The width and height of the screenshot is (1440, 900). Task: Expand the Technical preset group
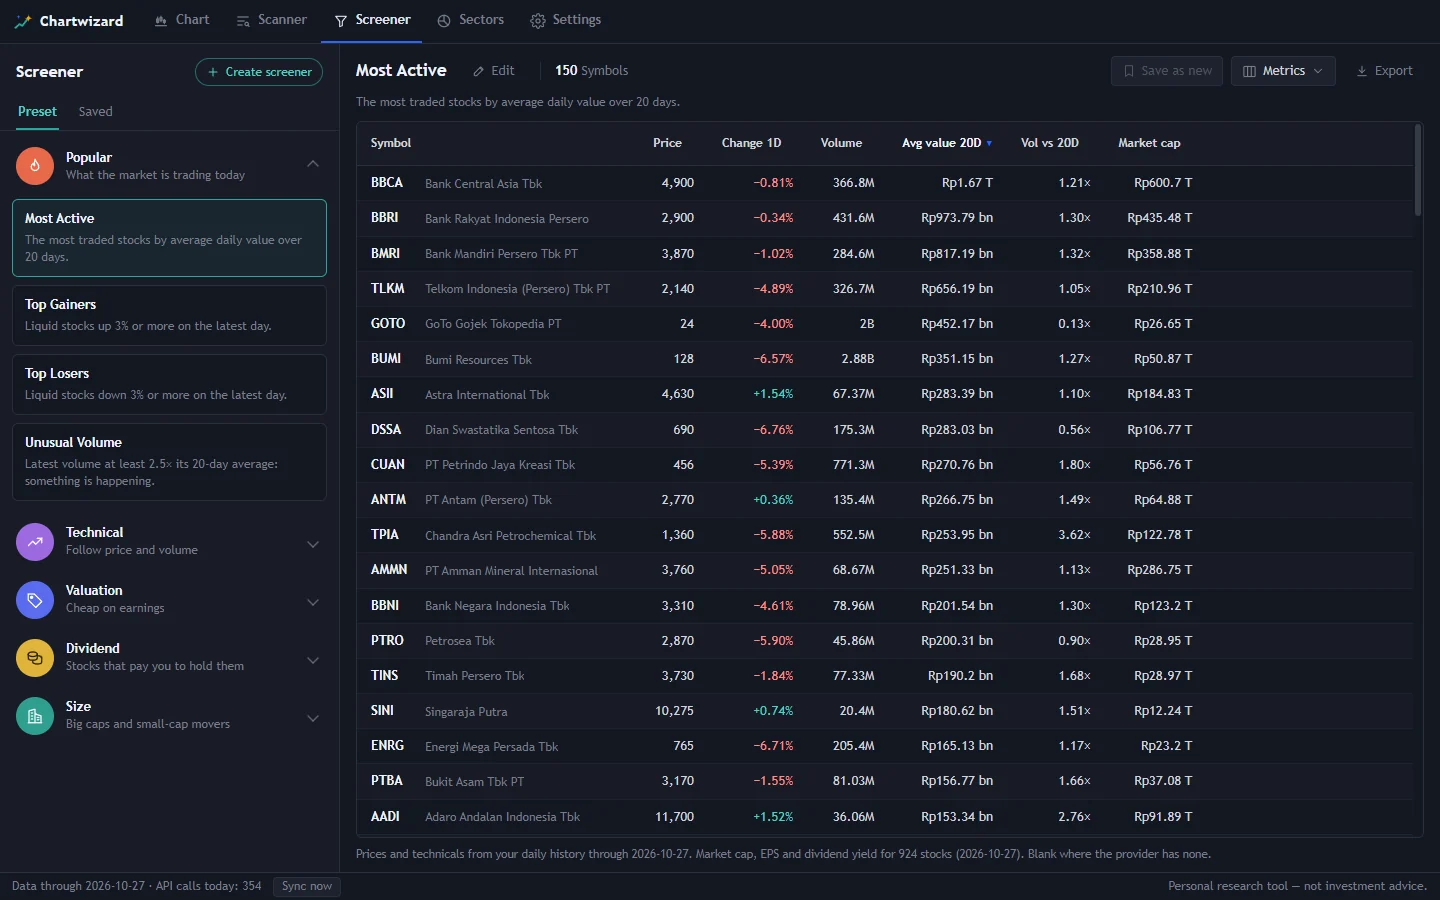point(313,544)
